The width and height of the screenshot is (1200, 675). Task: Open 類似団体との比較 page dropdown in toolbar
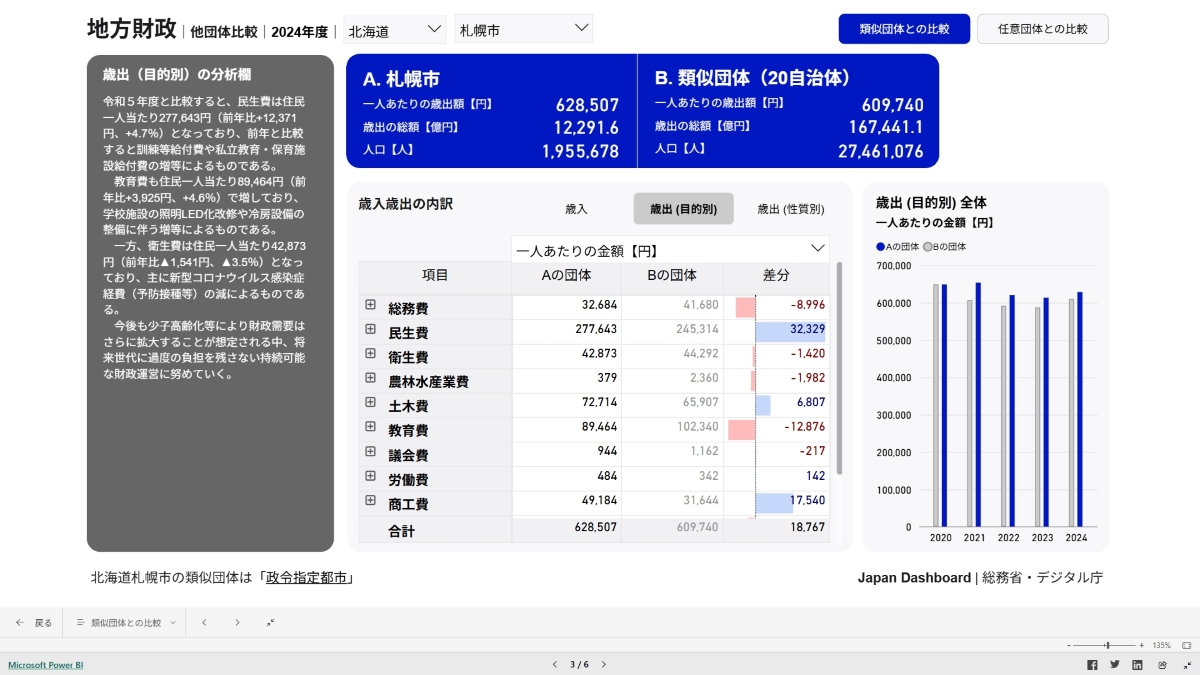click(126, 622)
